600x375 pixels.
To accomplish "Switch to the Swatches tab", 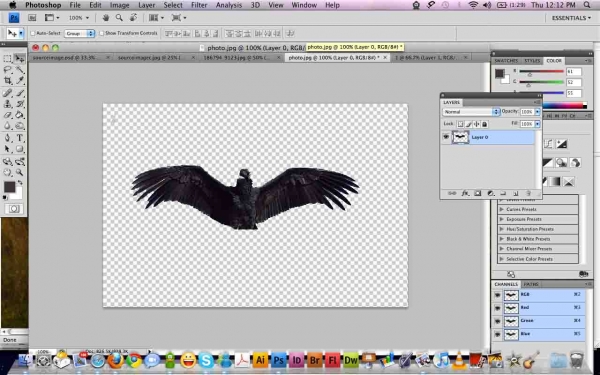I will 506,61.
